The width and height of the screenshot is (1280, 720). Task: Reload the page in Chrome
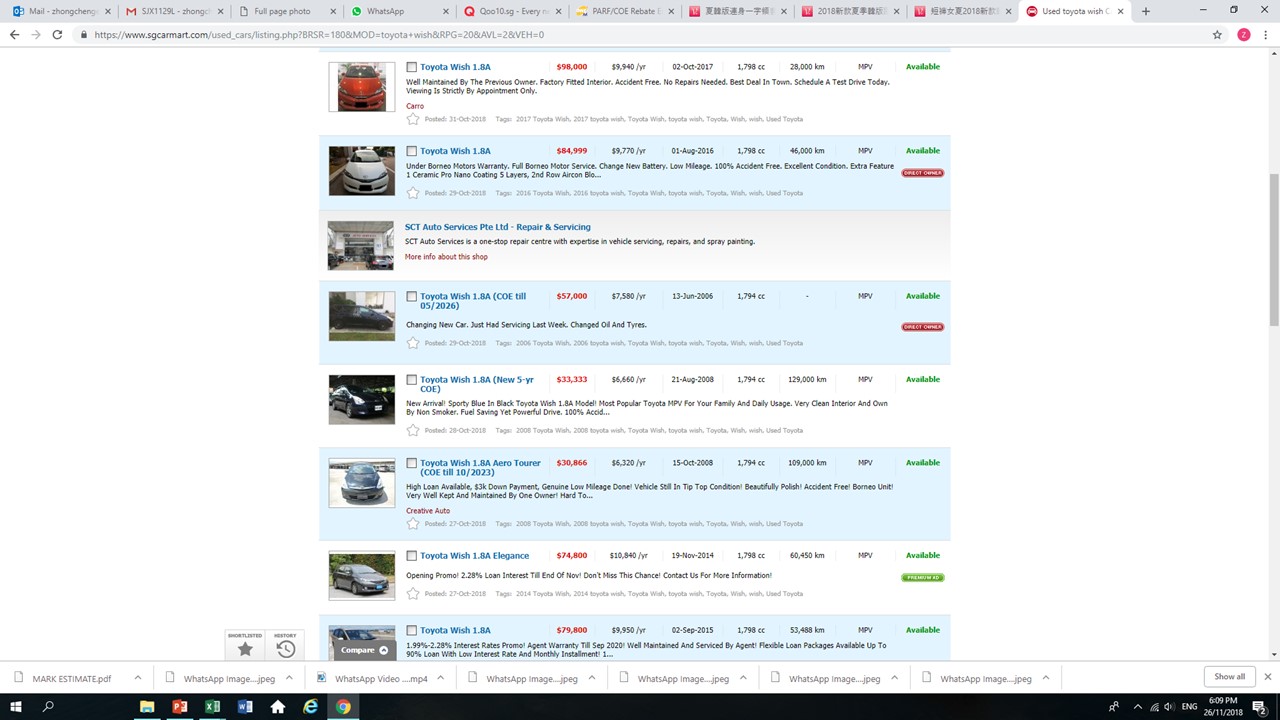coord(57,34)
